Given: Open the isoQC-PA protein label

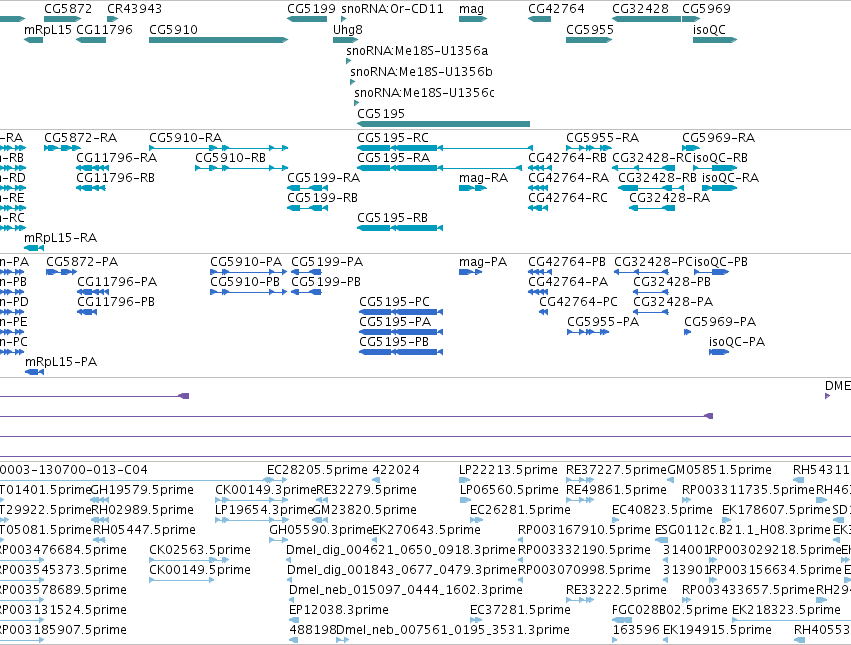Looking at the screenshot, I should [737, 342].
